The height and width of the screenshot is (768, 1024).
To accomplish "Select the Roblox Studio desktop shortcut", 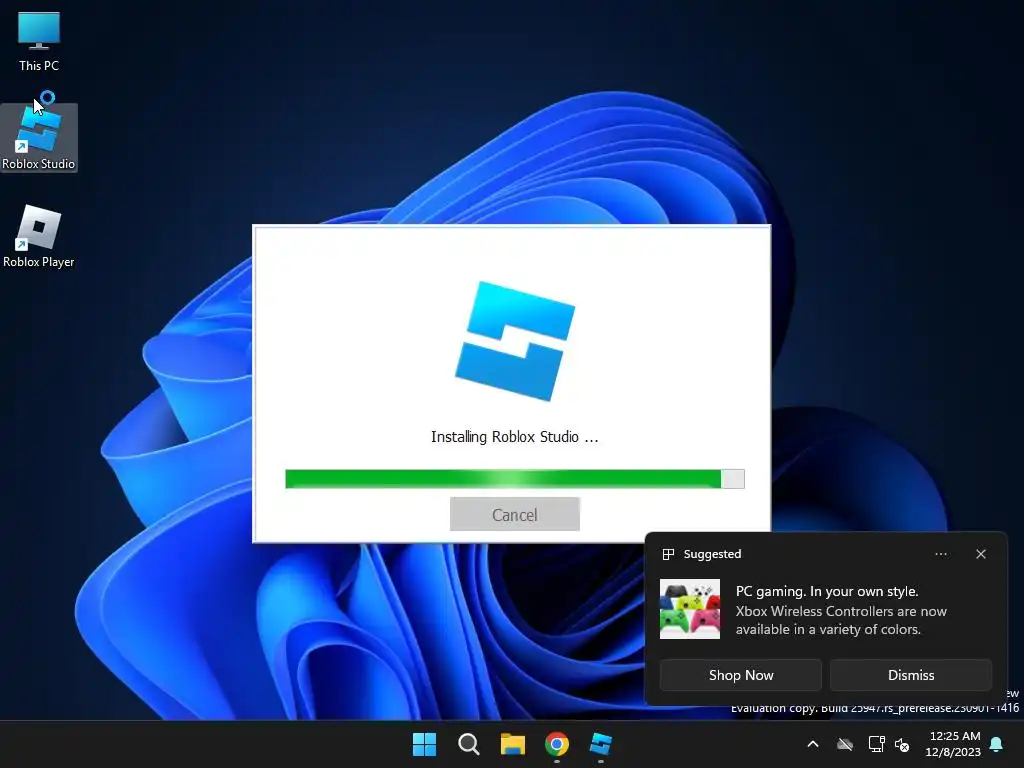I will pos(39,138).
